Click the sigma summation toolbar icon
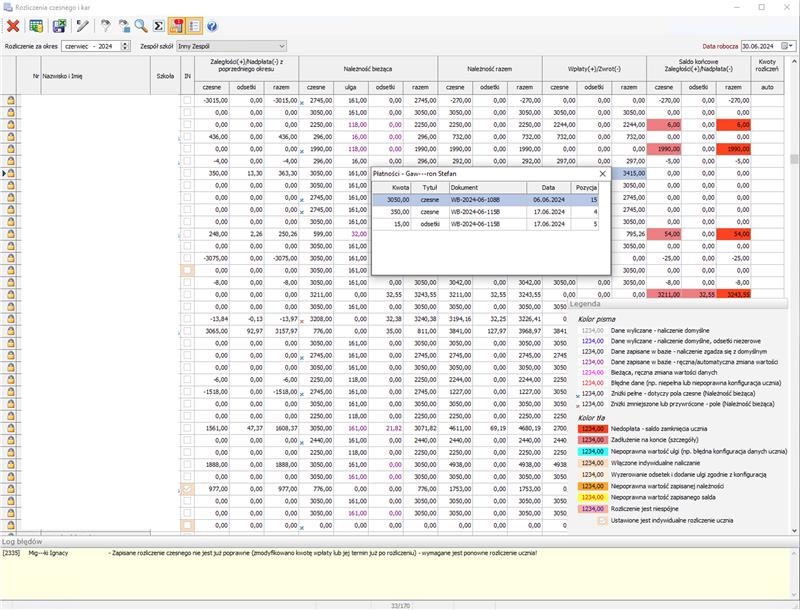This screenshot has height=610, width=800. pos(157,25)
